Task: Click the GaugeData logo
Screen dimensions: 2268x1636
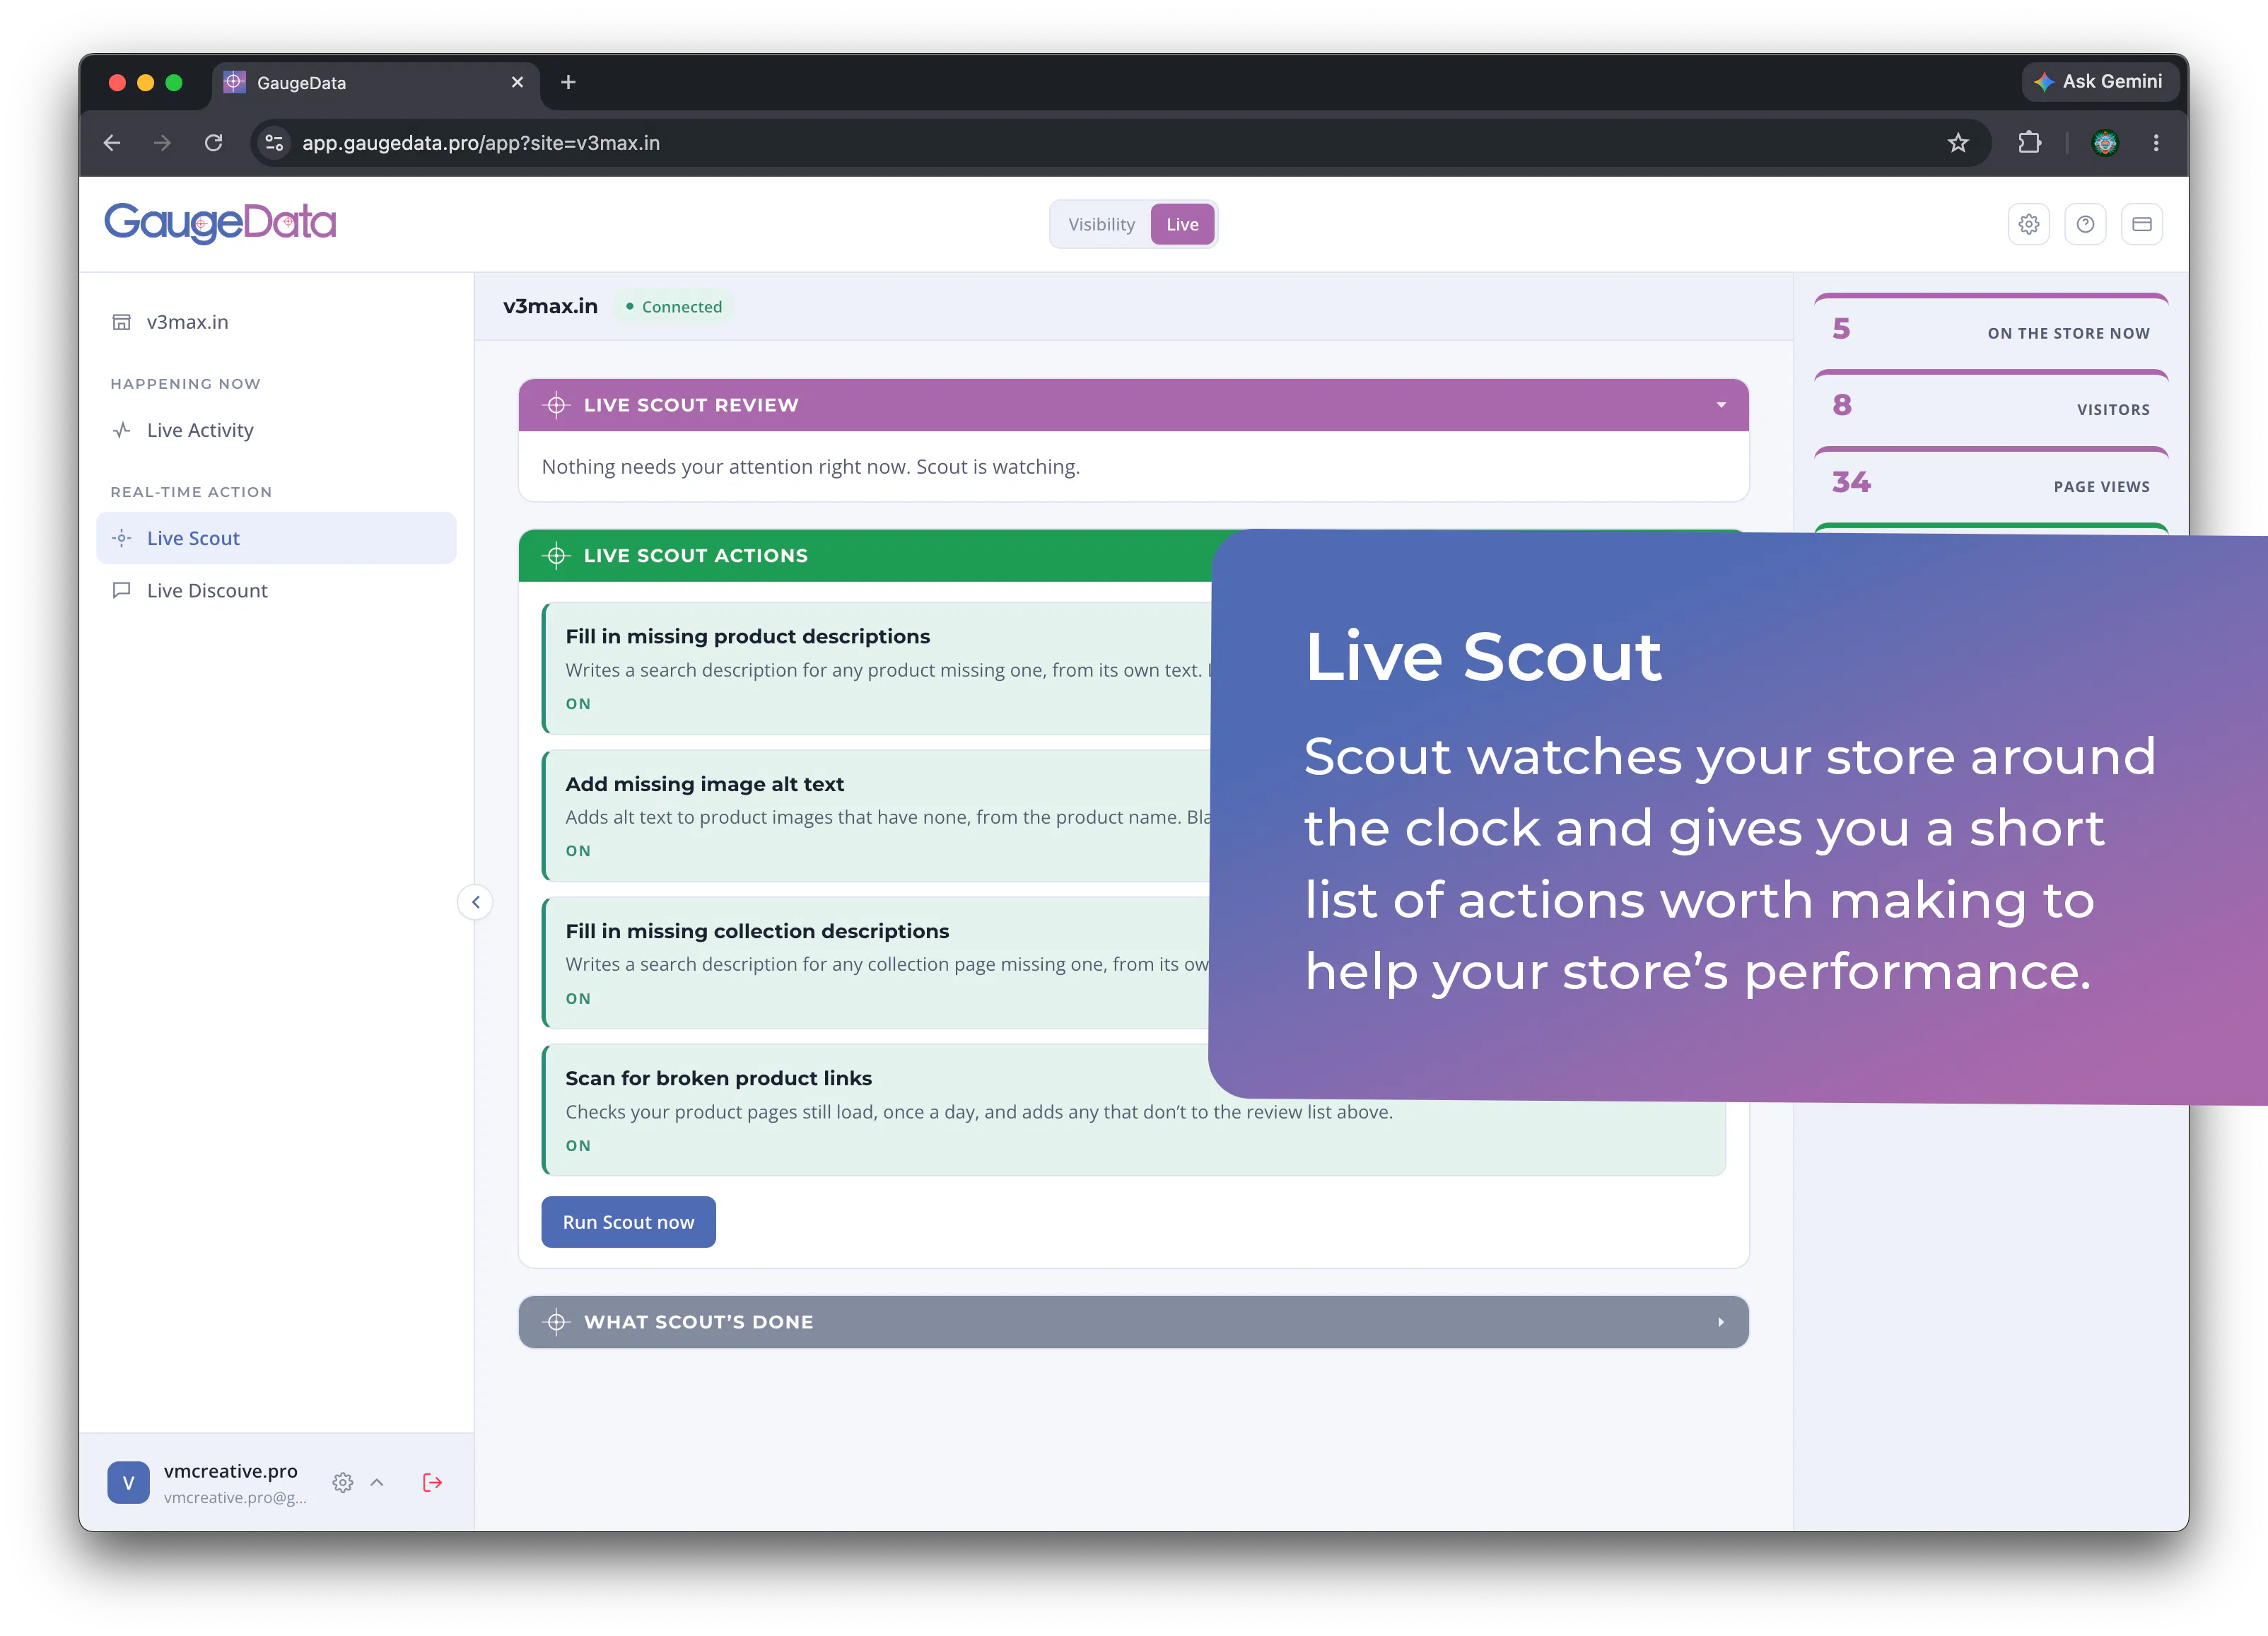Action: pyautogui.click(x=220, y=222)
